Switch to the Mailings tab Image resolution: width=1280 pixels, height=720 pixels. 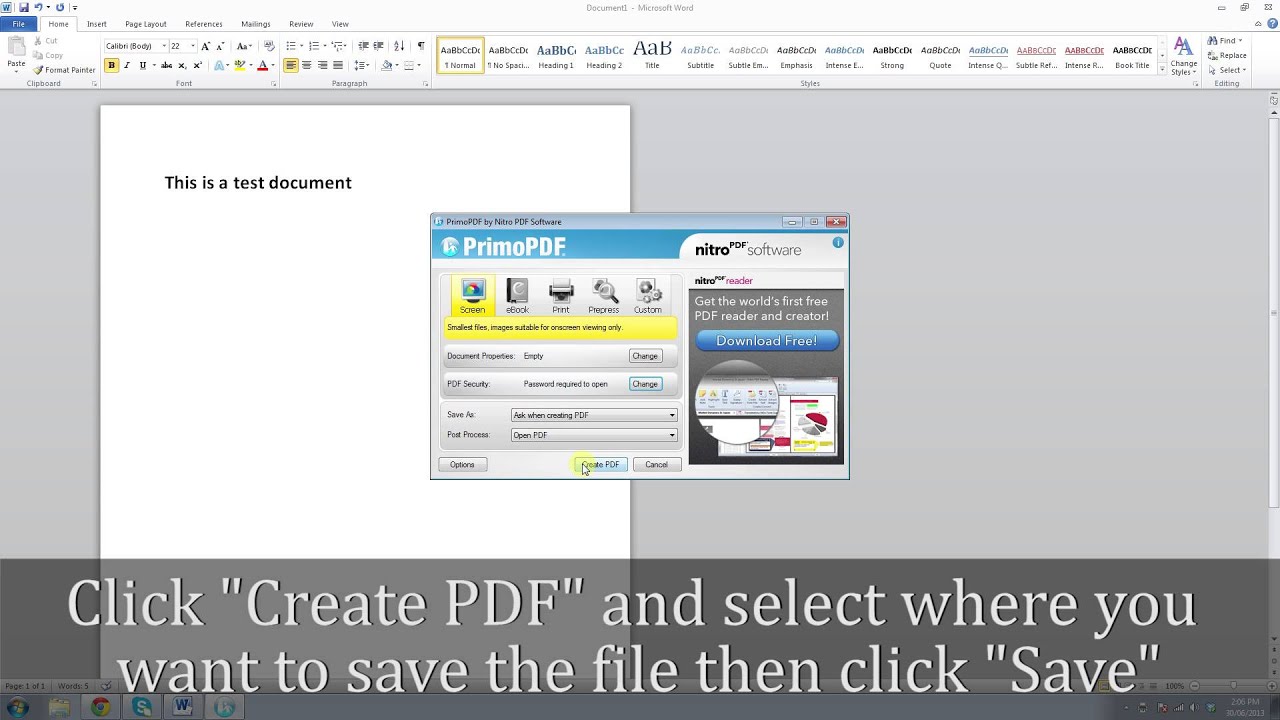(x=256, y=24)
